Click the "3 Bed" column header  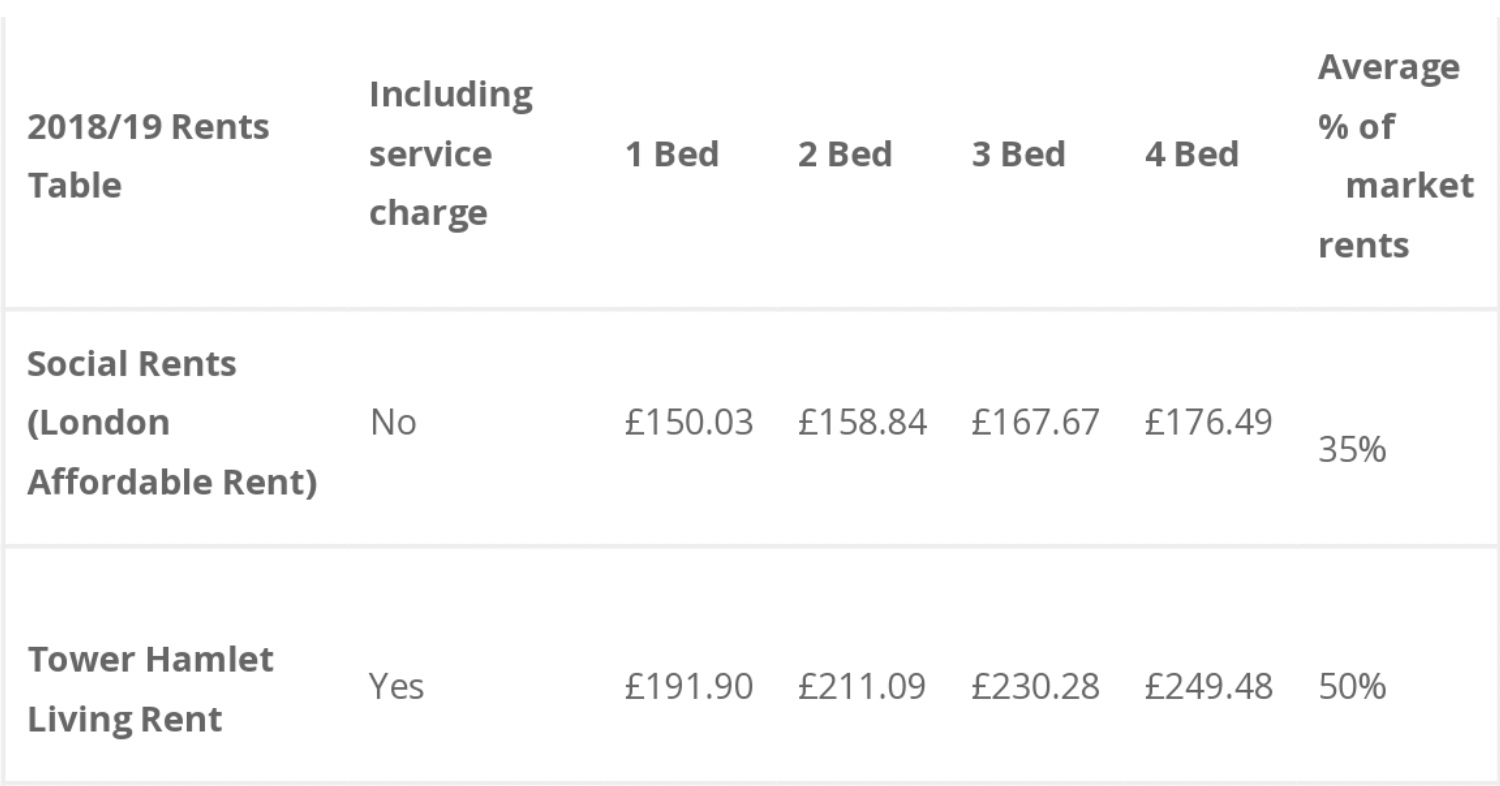tap(1018, 155)
